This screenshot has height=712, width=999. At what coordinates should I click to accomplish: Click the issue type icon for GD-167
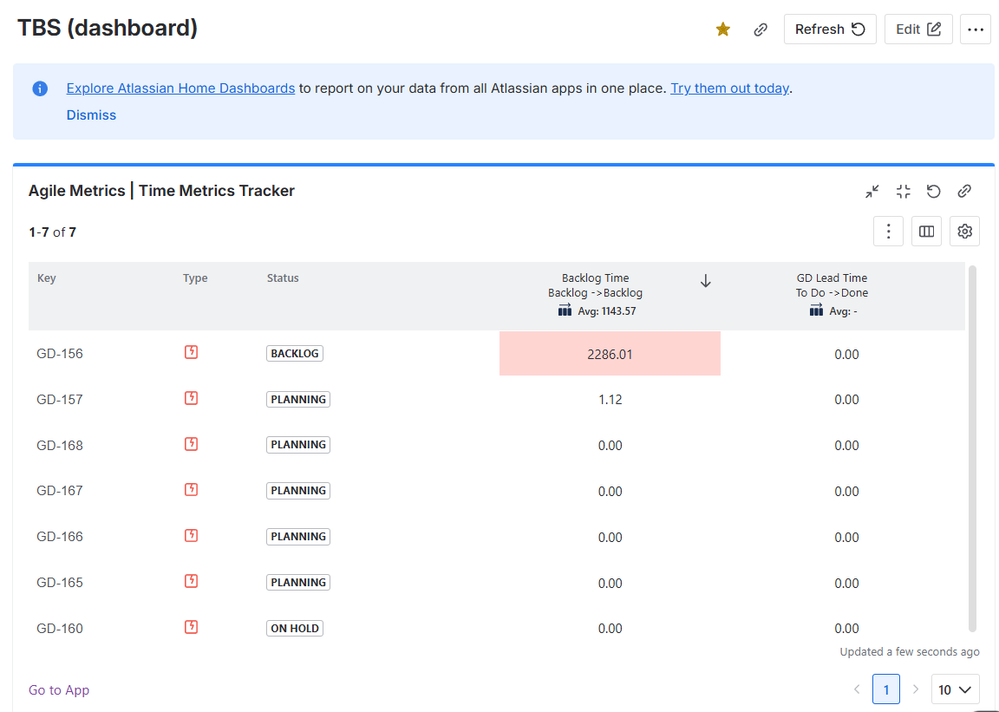point(191,490)
